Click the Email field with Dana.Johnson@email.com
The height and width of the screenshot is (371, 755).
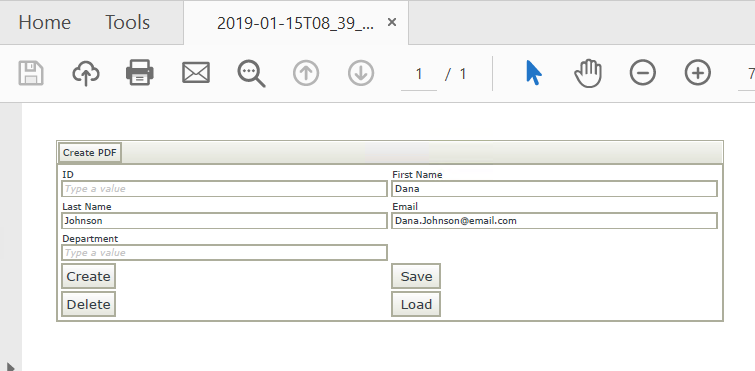click(555, 221)
